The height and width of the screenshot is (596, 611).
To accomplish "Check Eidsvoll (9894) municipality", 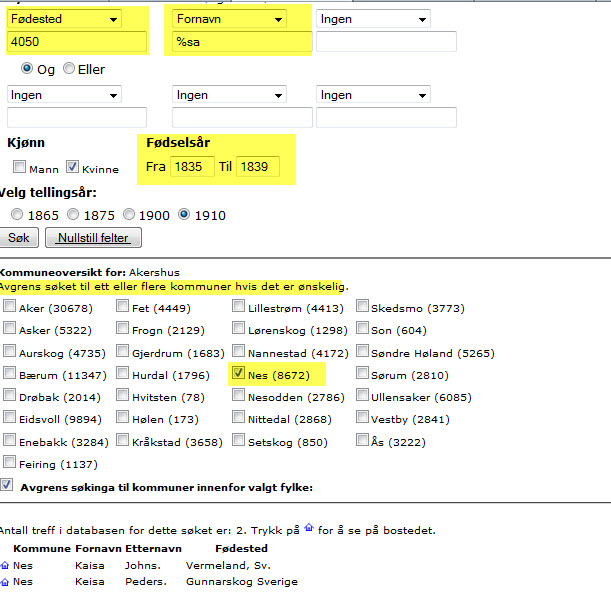I will [x=9, y=417].
